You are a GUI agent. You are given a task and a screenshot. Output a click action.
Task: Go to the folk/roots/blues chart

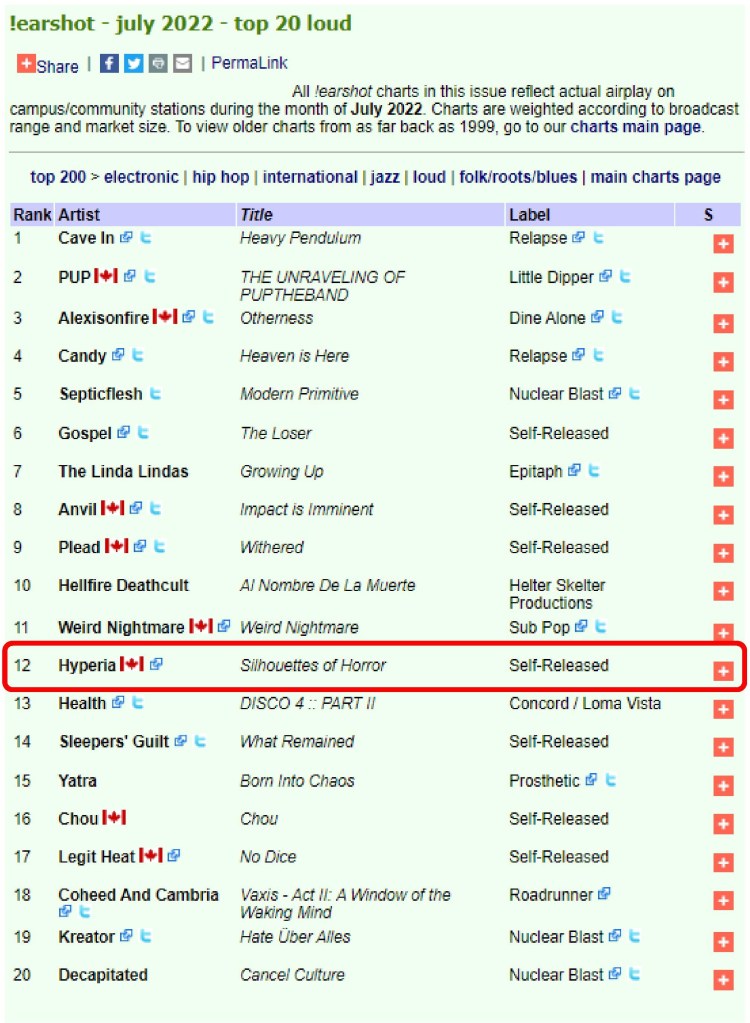coord(518,177)
